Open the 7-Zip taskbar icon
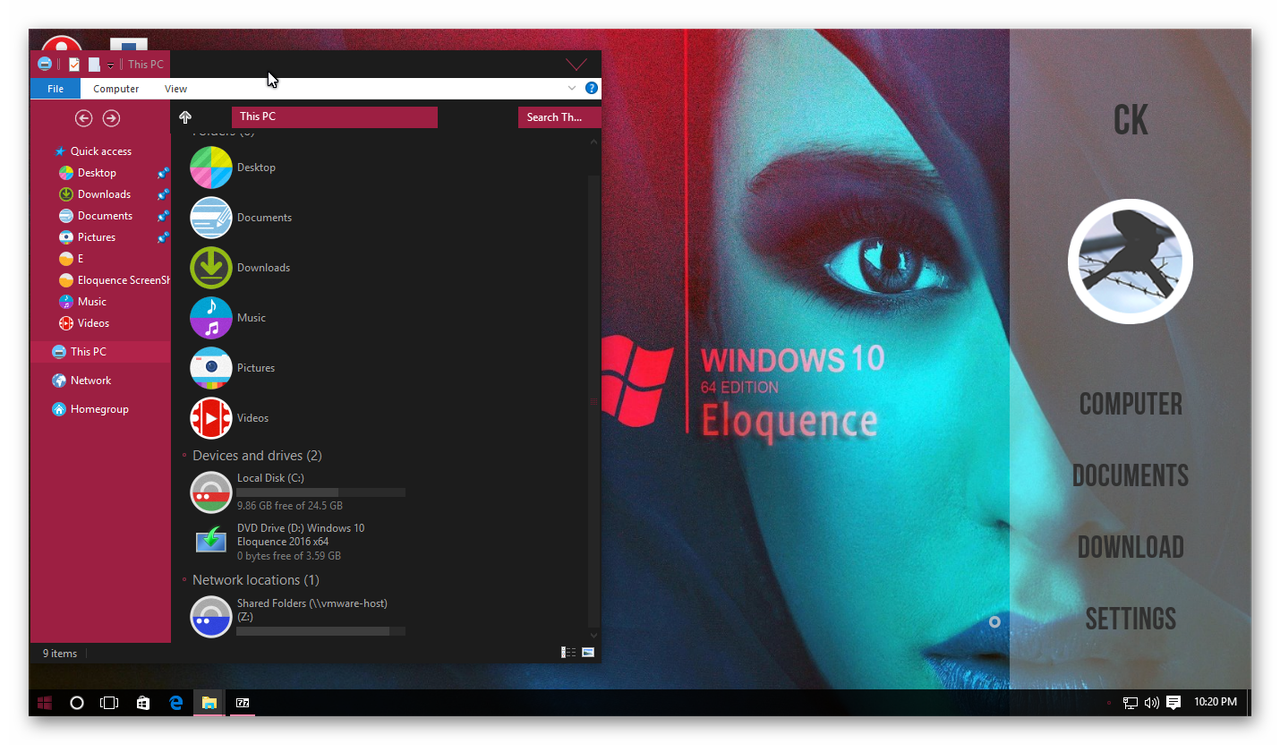Screen dimensions: 1280x745 coord(242,703)
